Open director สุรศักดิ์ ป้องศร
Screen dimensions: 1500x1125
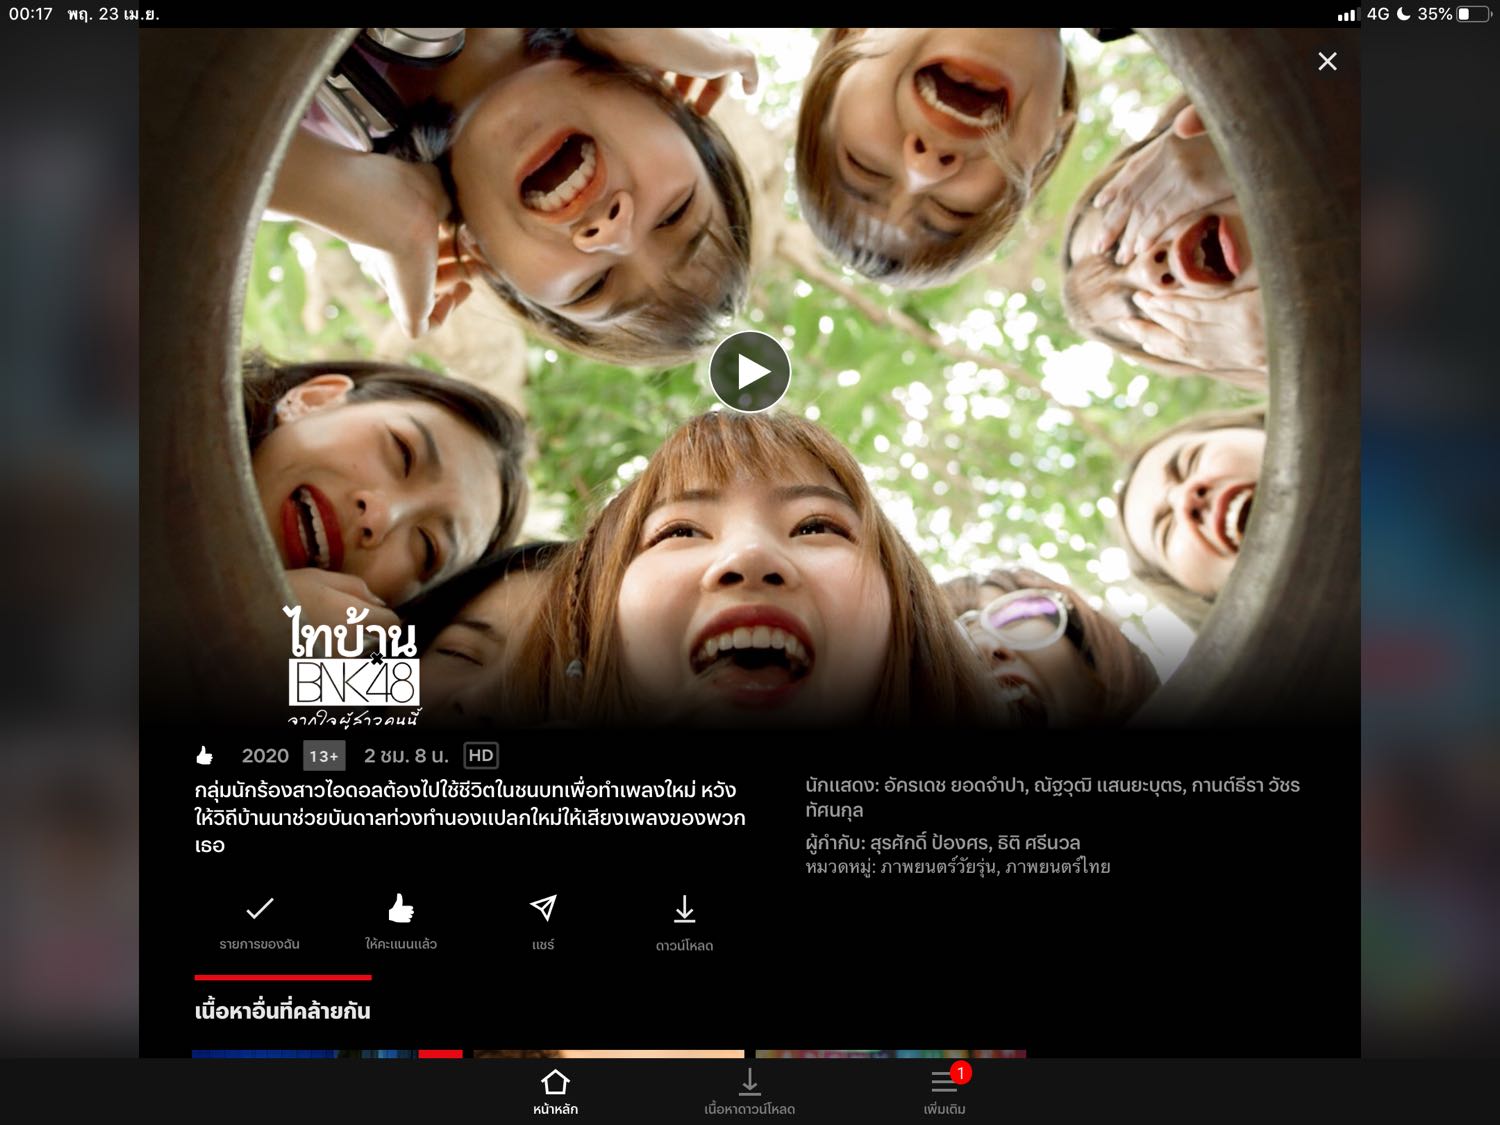click(x=929, y=842)
